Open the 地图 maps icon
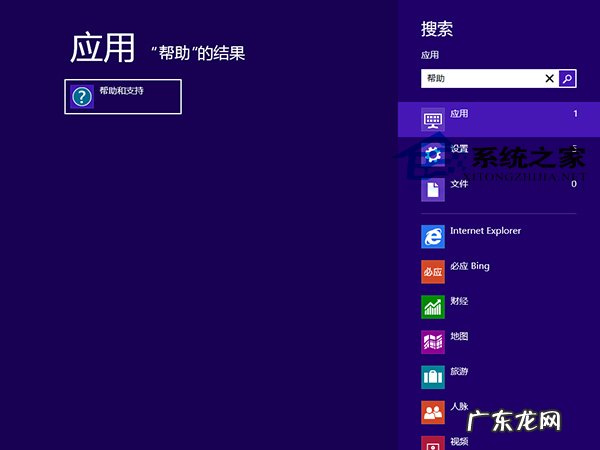The image size is (600, 450). click(x=433, y=342)
